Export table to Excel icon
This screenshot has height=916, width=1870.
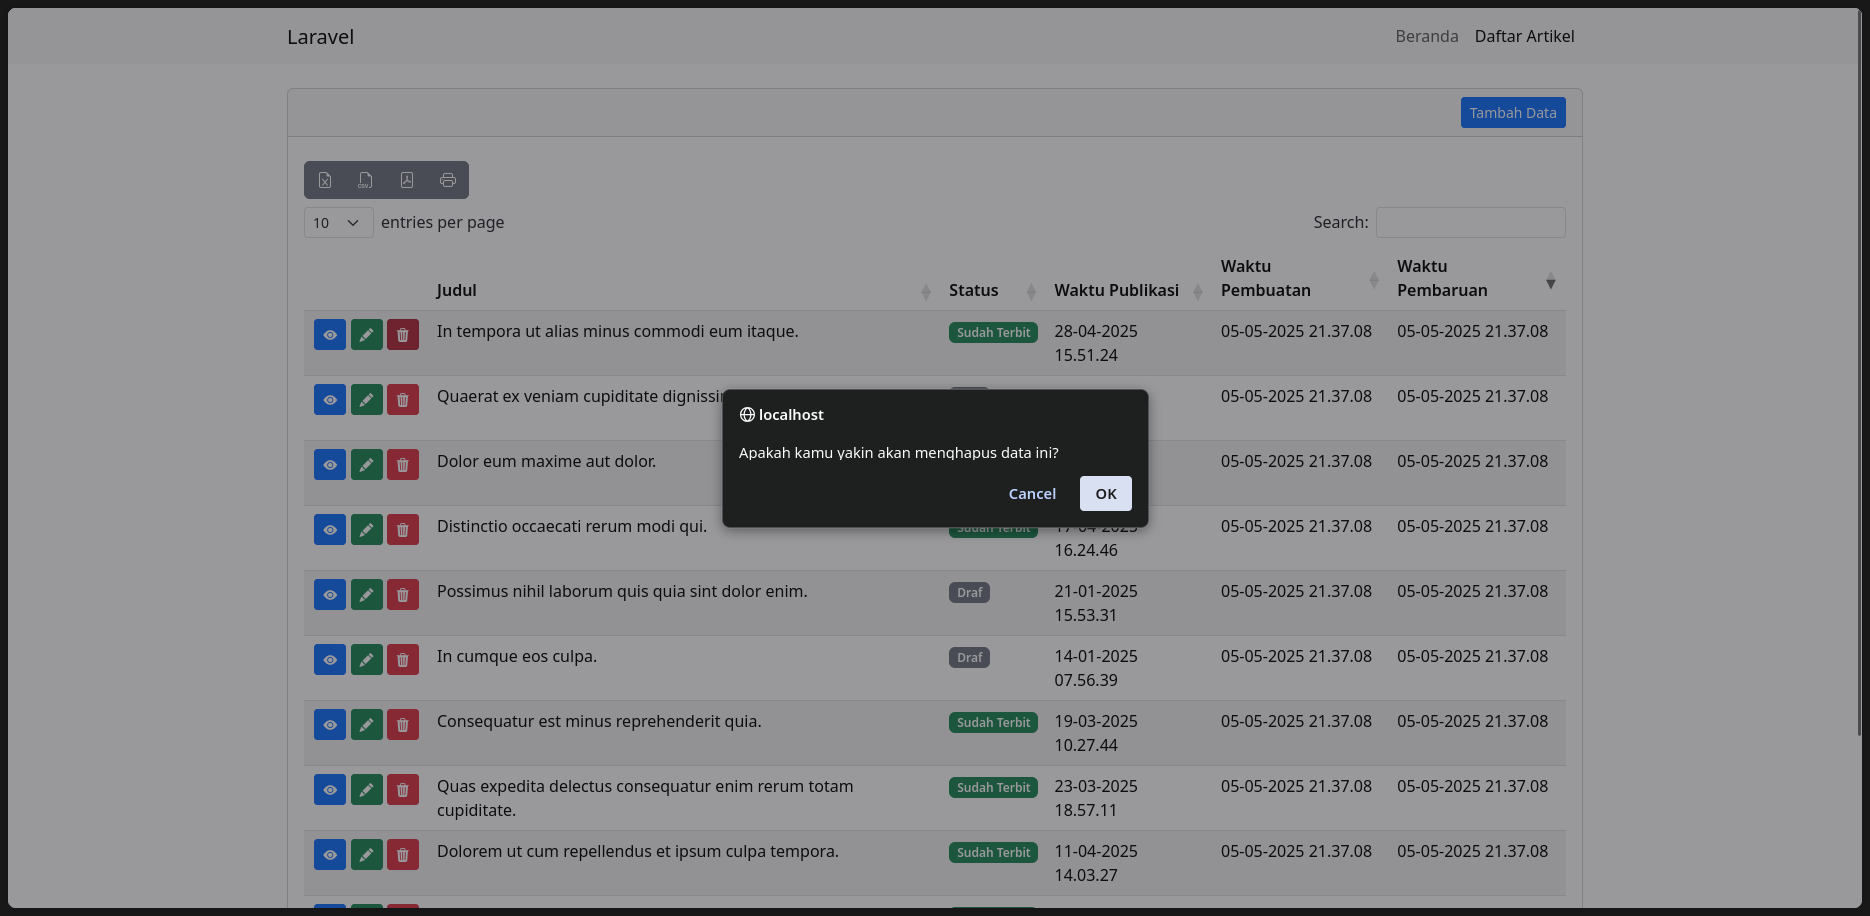point(325,180)
